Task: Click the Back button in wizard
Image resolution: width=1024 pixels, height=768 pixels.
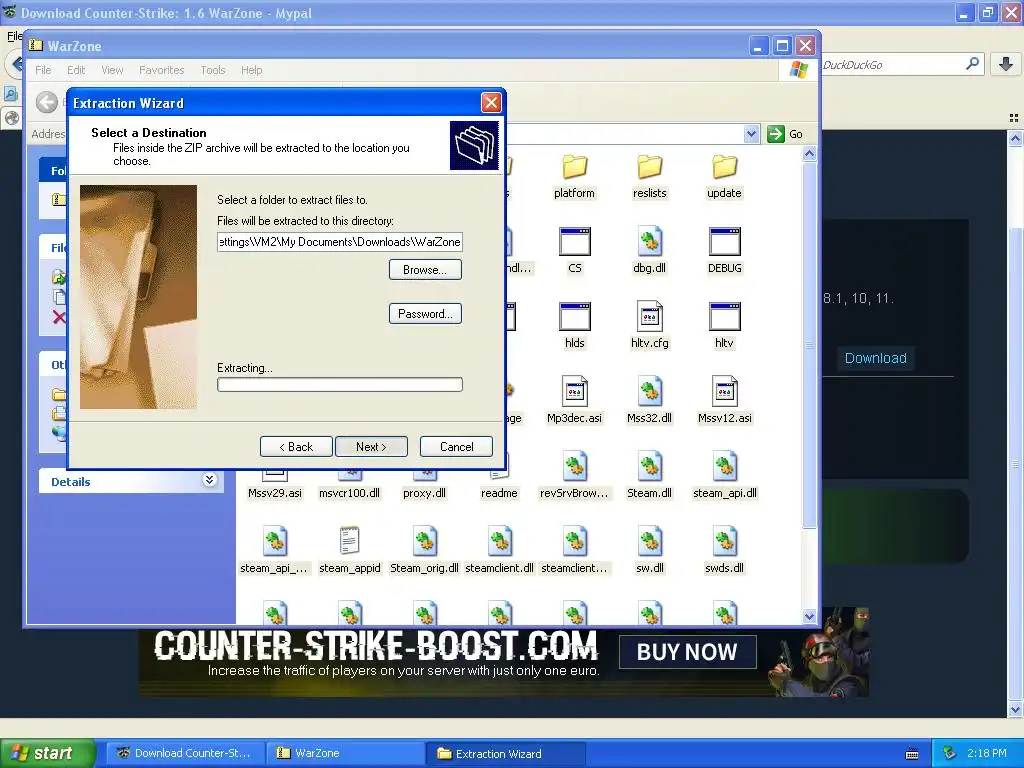Action: pyautogui.click(x=296, y=447)
